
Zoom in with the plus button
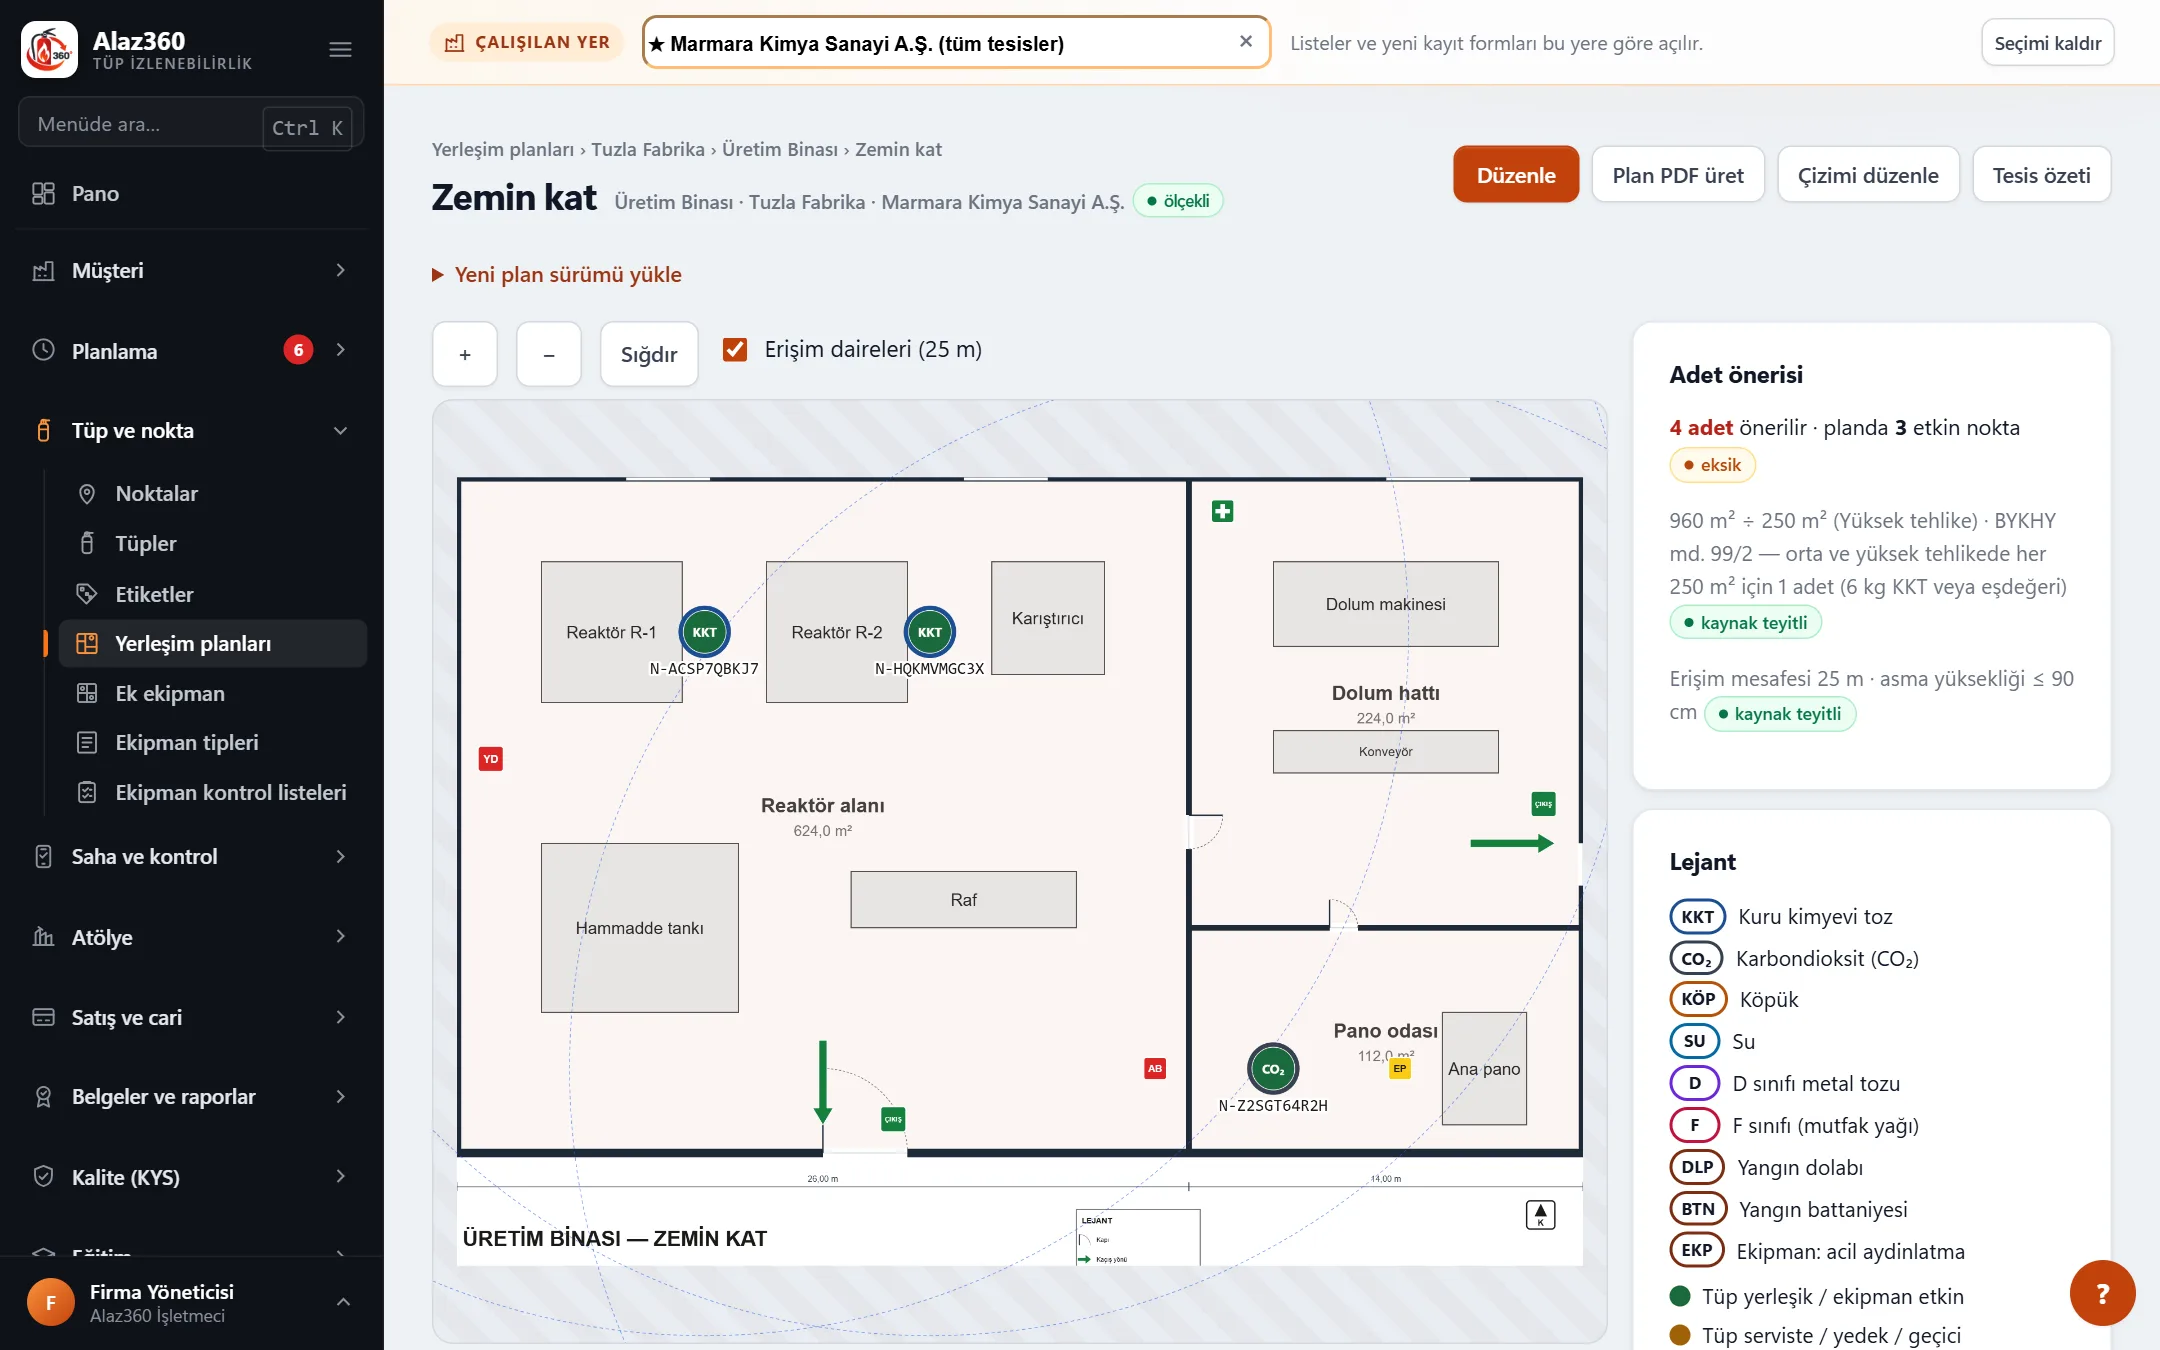[465, 354]
